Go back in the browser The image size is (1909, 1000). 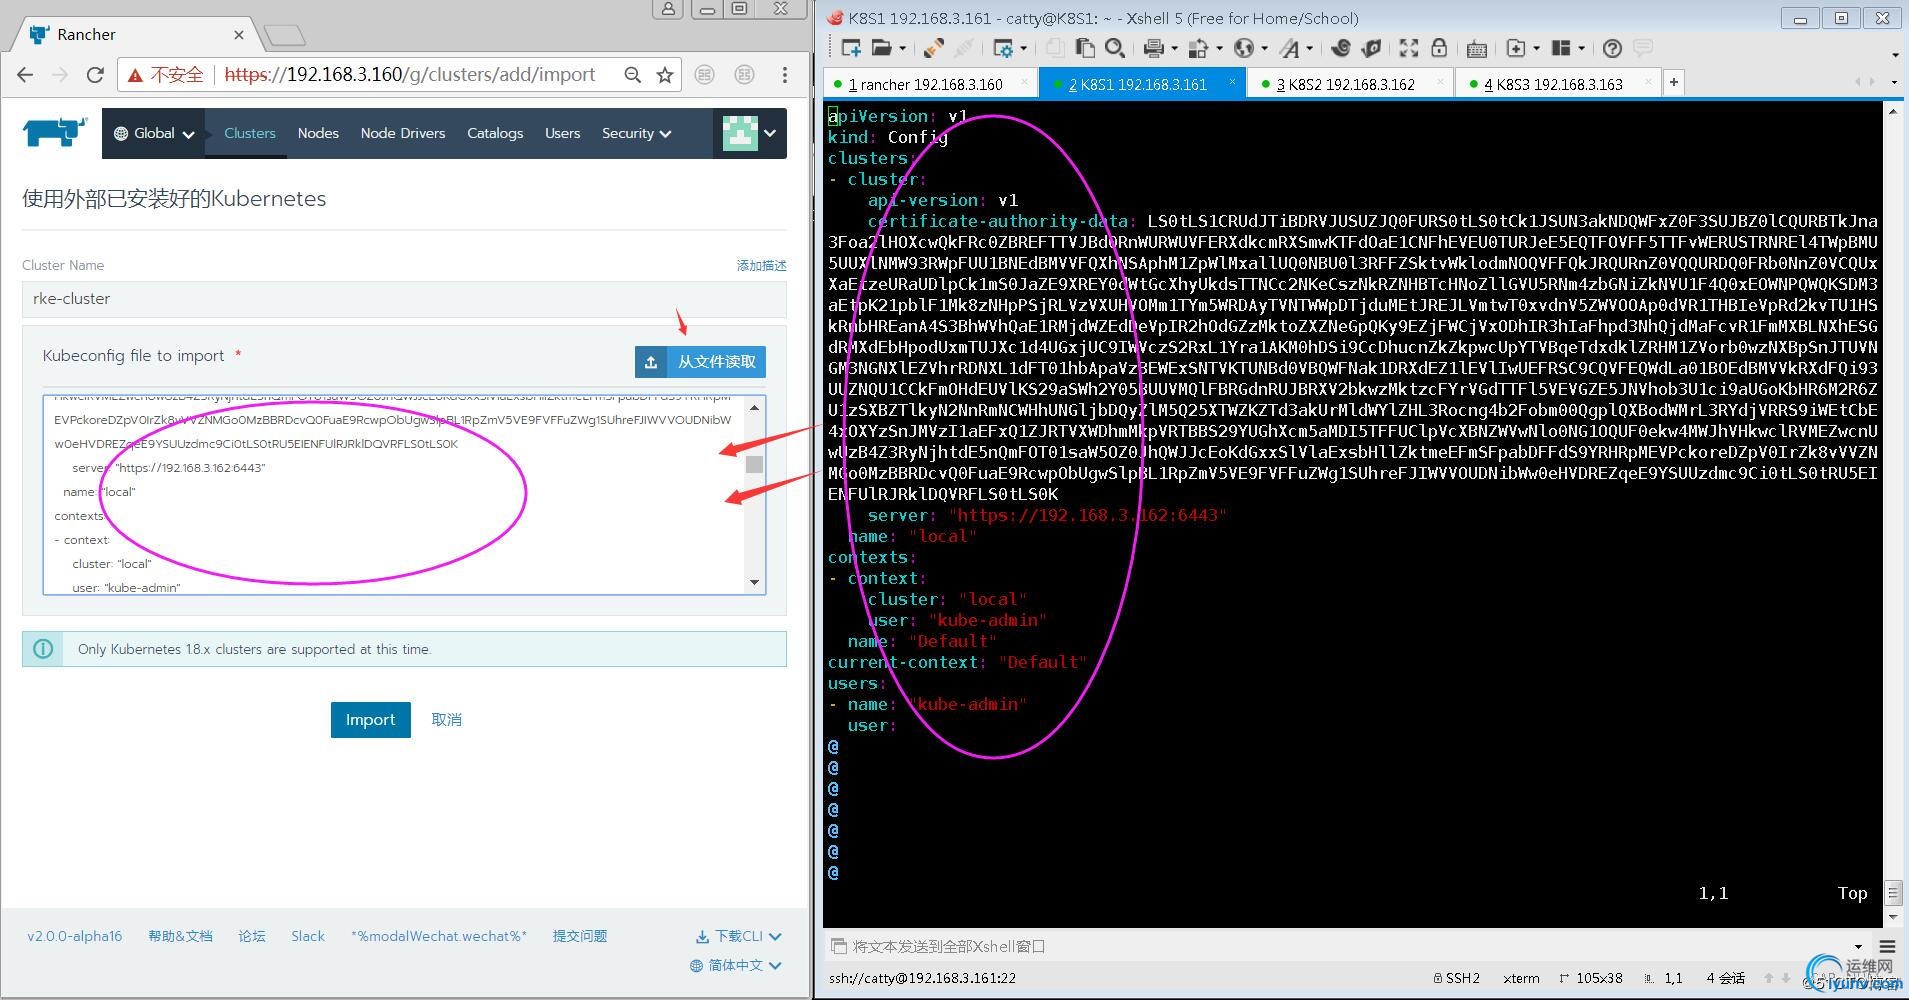coord(26,75)
